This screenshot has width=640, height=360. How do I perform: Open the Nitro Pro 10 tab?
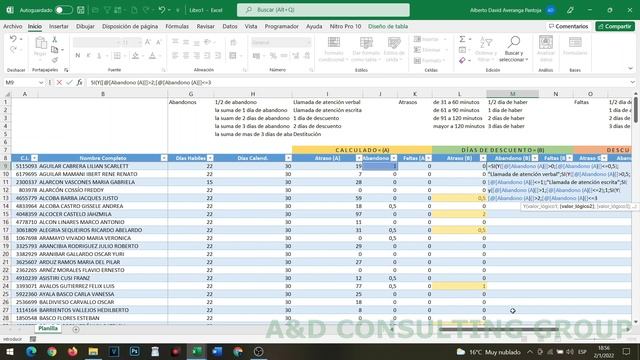(345, 26)
